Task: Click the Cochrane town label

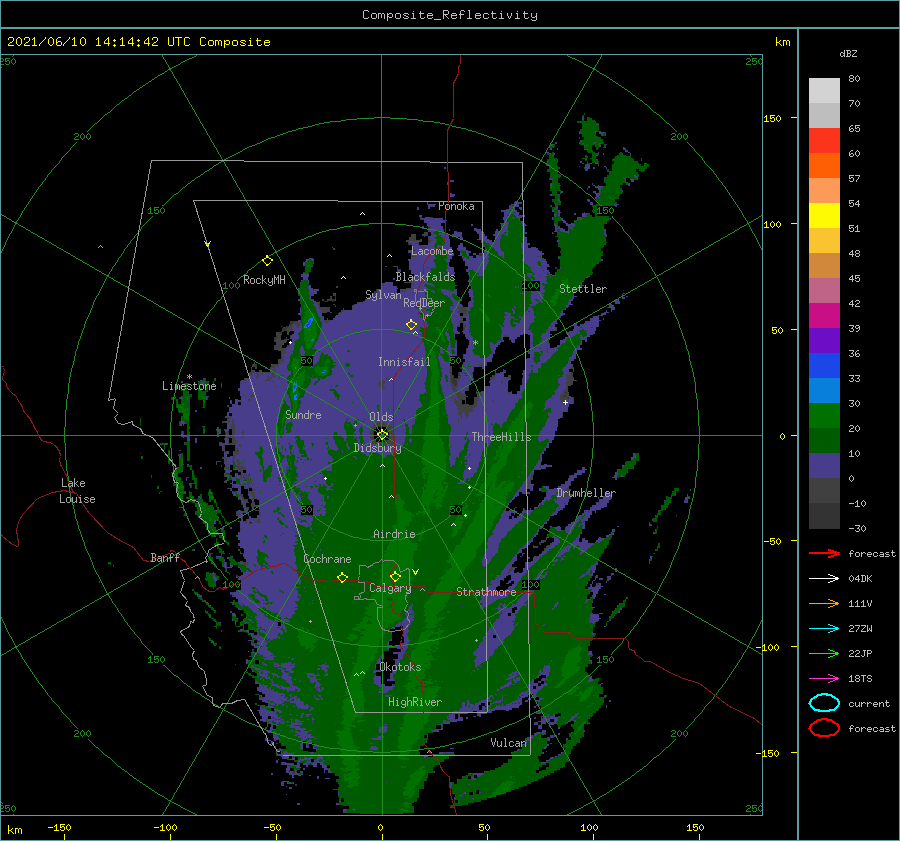Action: tap(327, 559)
